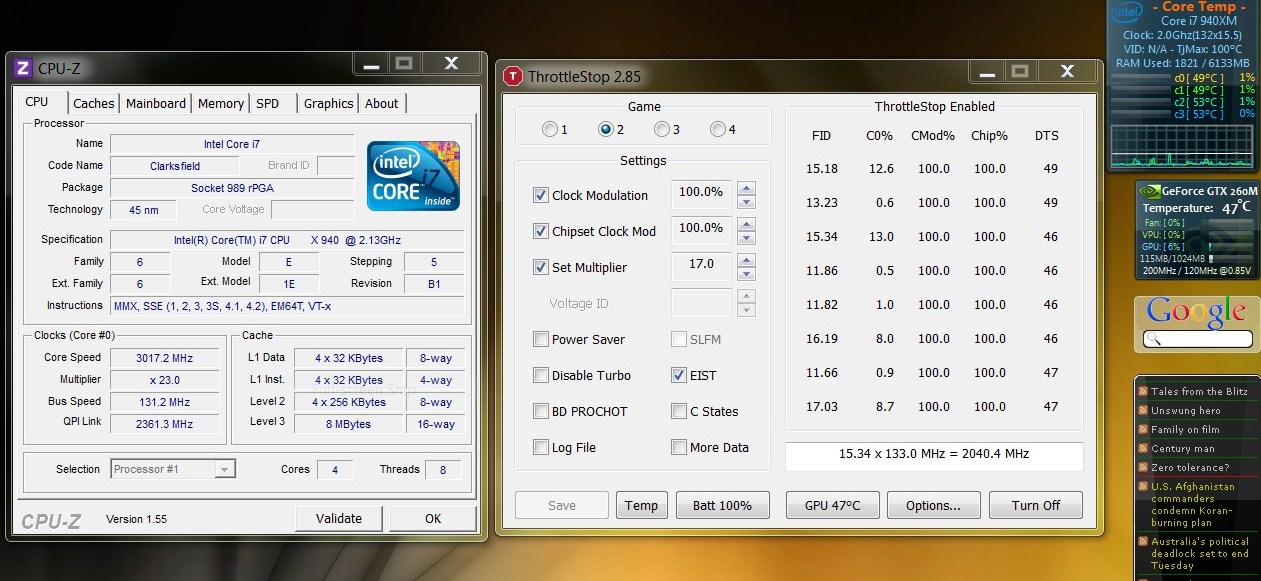Close the ThrottleStop window
This screenshot has width=1261, height=581.
1066,71
